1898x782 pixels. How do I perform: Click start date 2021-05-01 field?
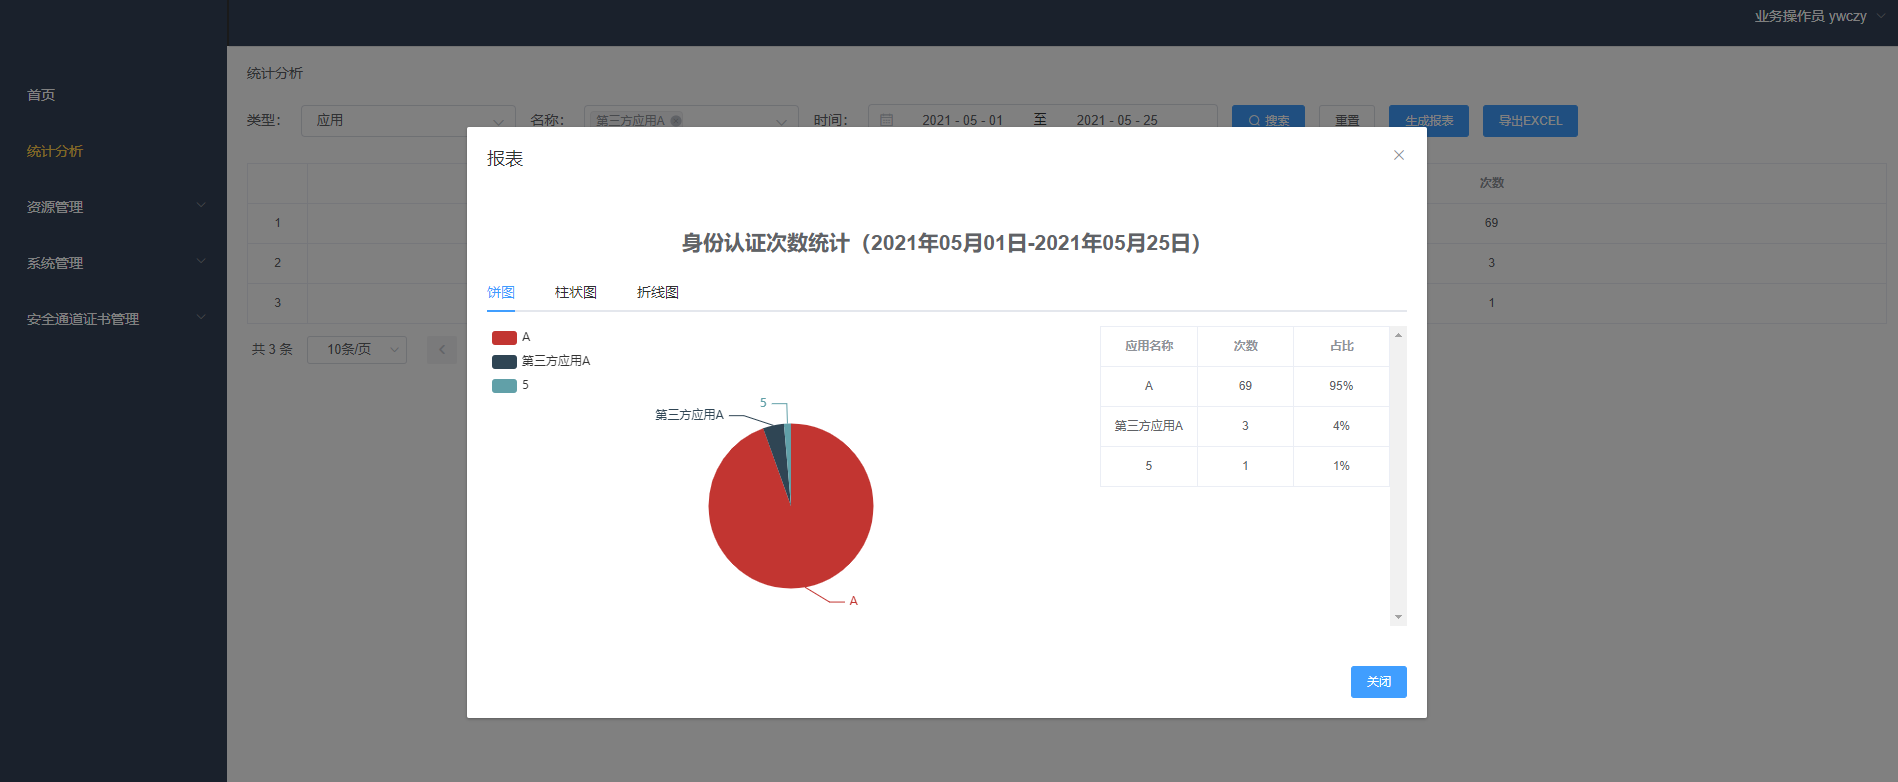click(x=962, y=120)
